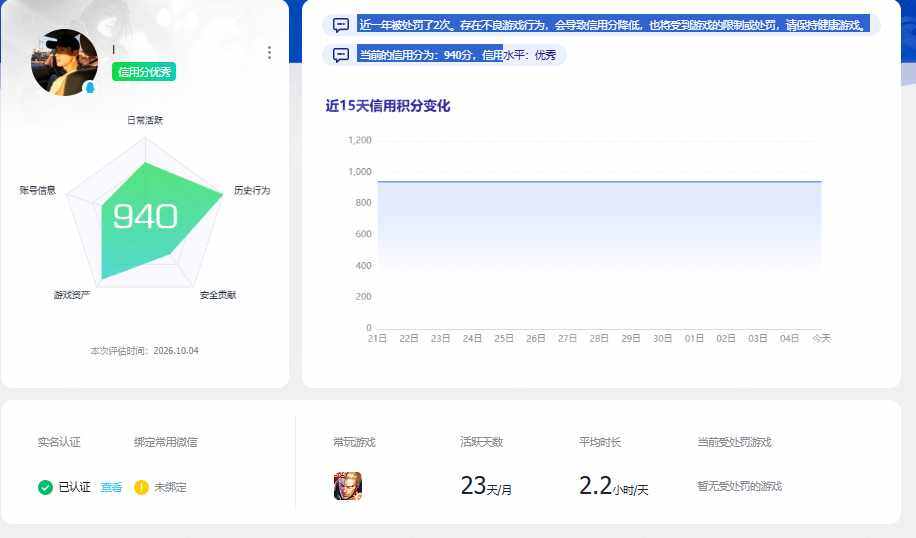Click the 已认证 status text
This screenshot has width=916, height=538.
click(x=74, y=487)
